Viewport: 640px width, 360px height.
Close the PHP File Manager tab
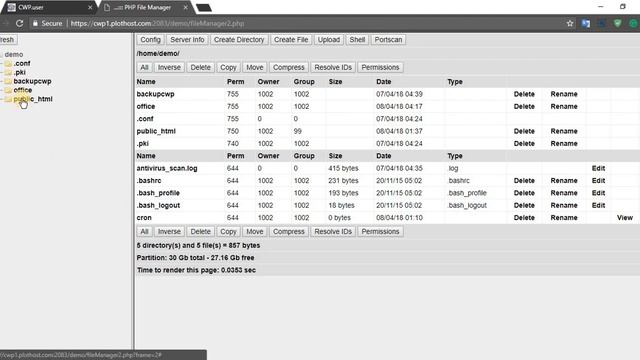coord(185,7)
